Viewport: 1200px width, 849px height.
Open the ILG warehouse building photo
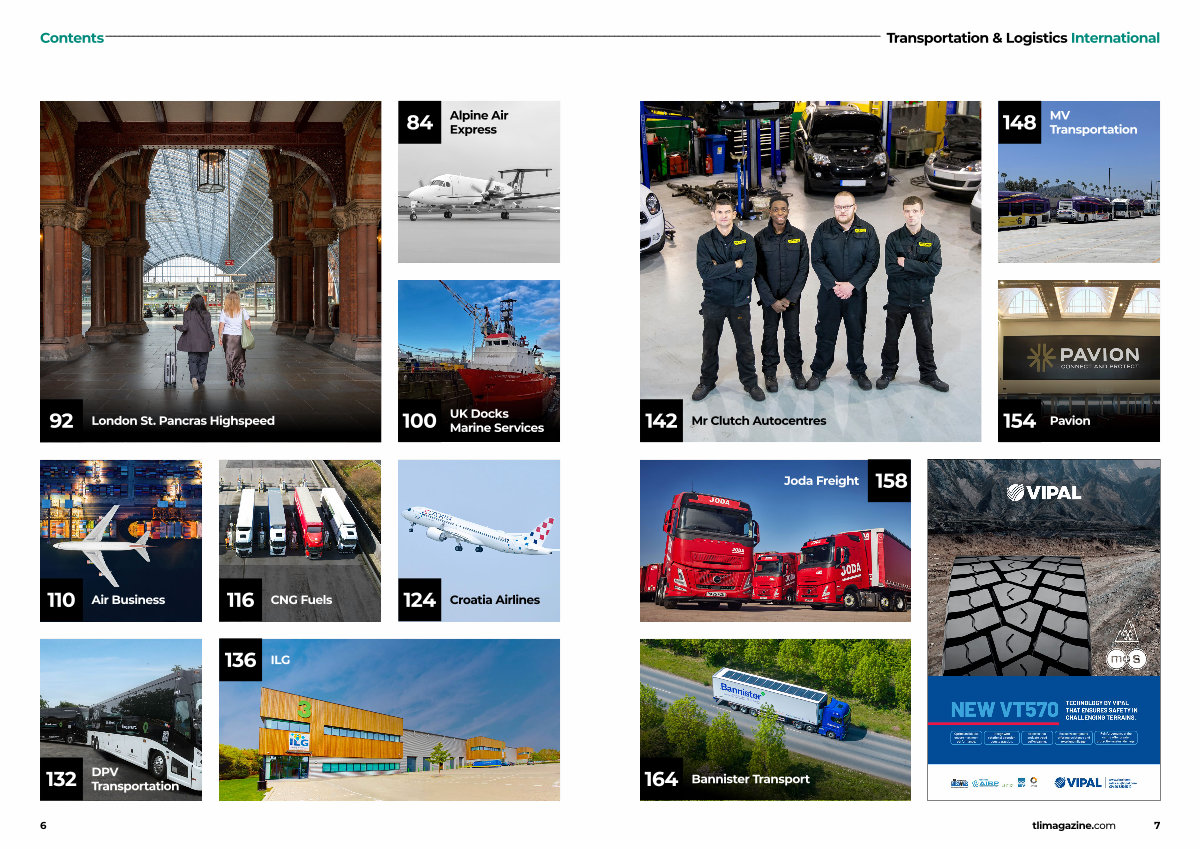[390, 720]
